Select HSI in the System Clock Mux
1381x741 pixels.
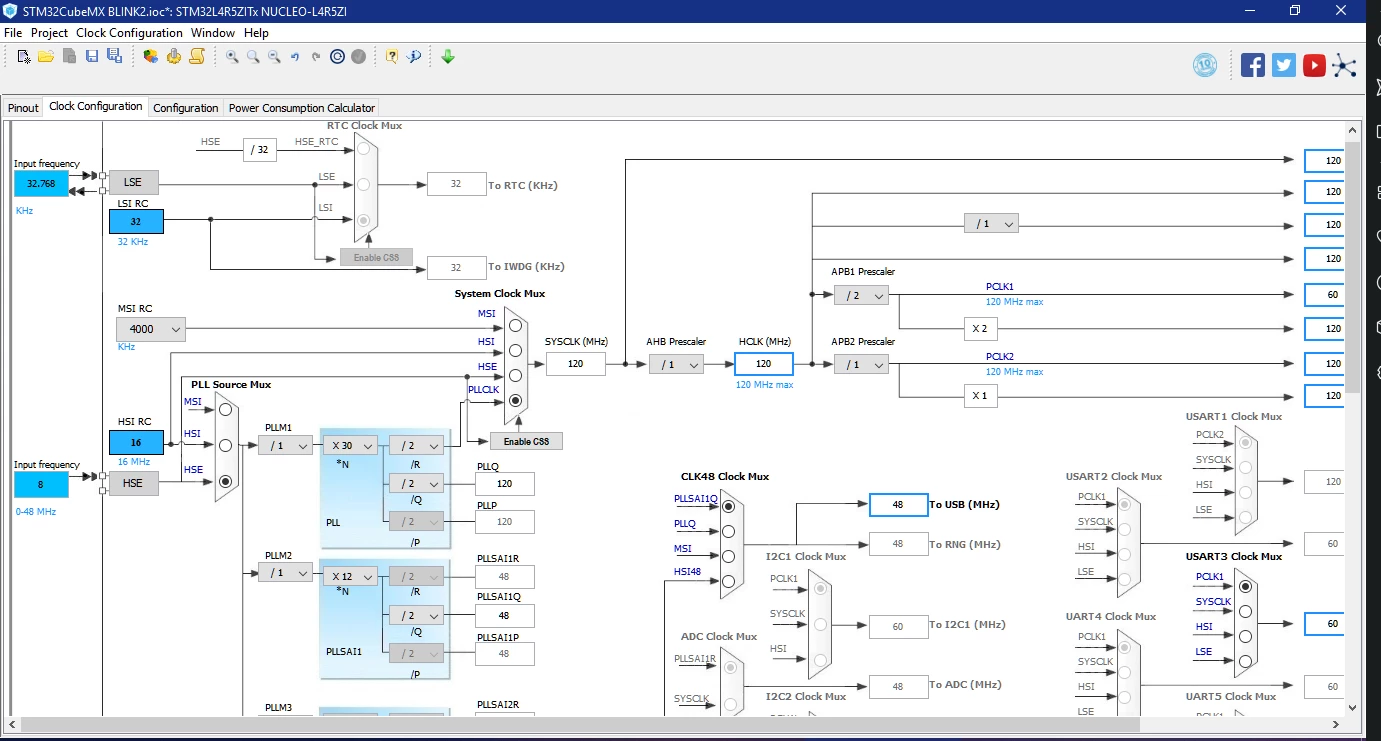point(515,350)
